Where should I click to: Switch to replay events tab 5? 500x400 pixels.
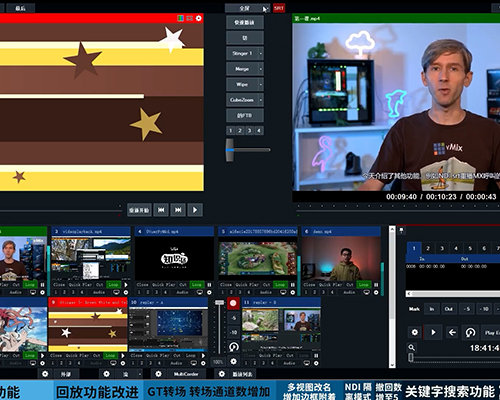click(470, 248)
